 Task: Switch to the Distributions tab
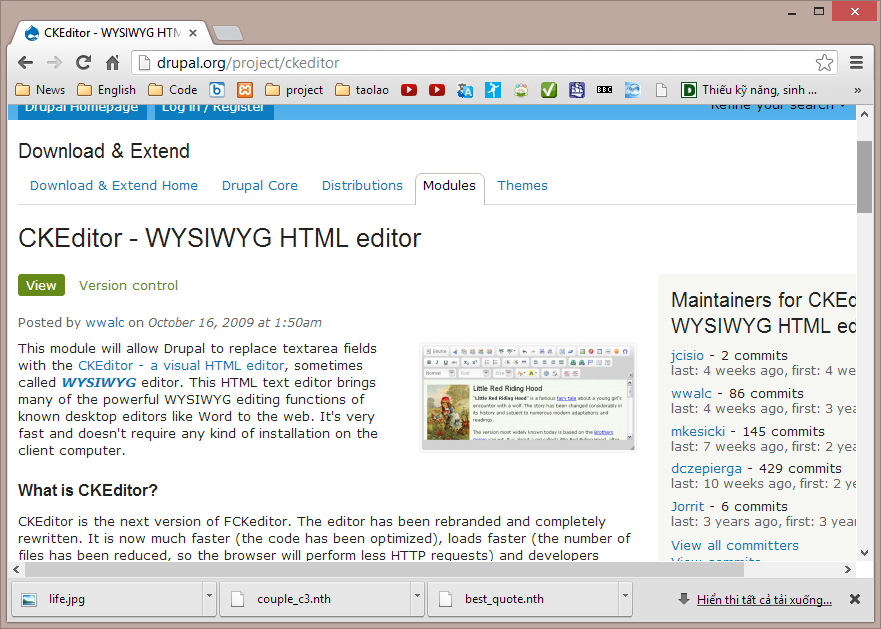[362, 185]
